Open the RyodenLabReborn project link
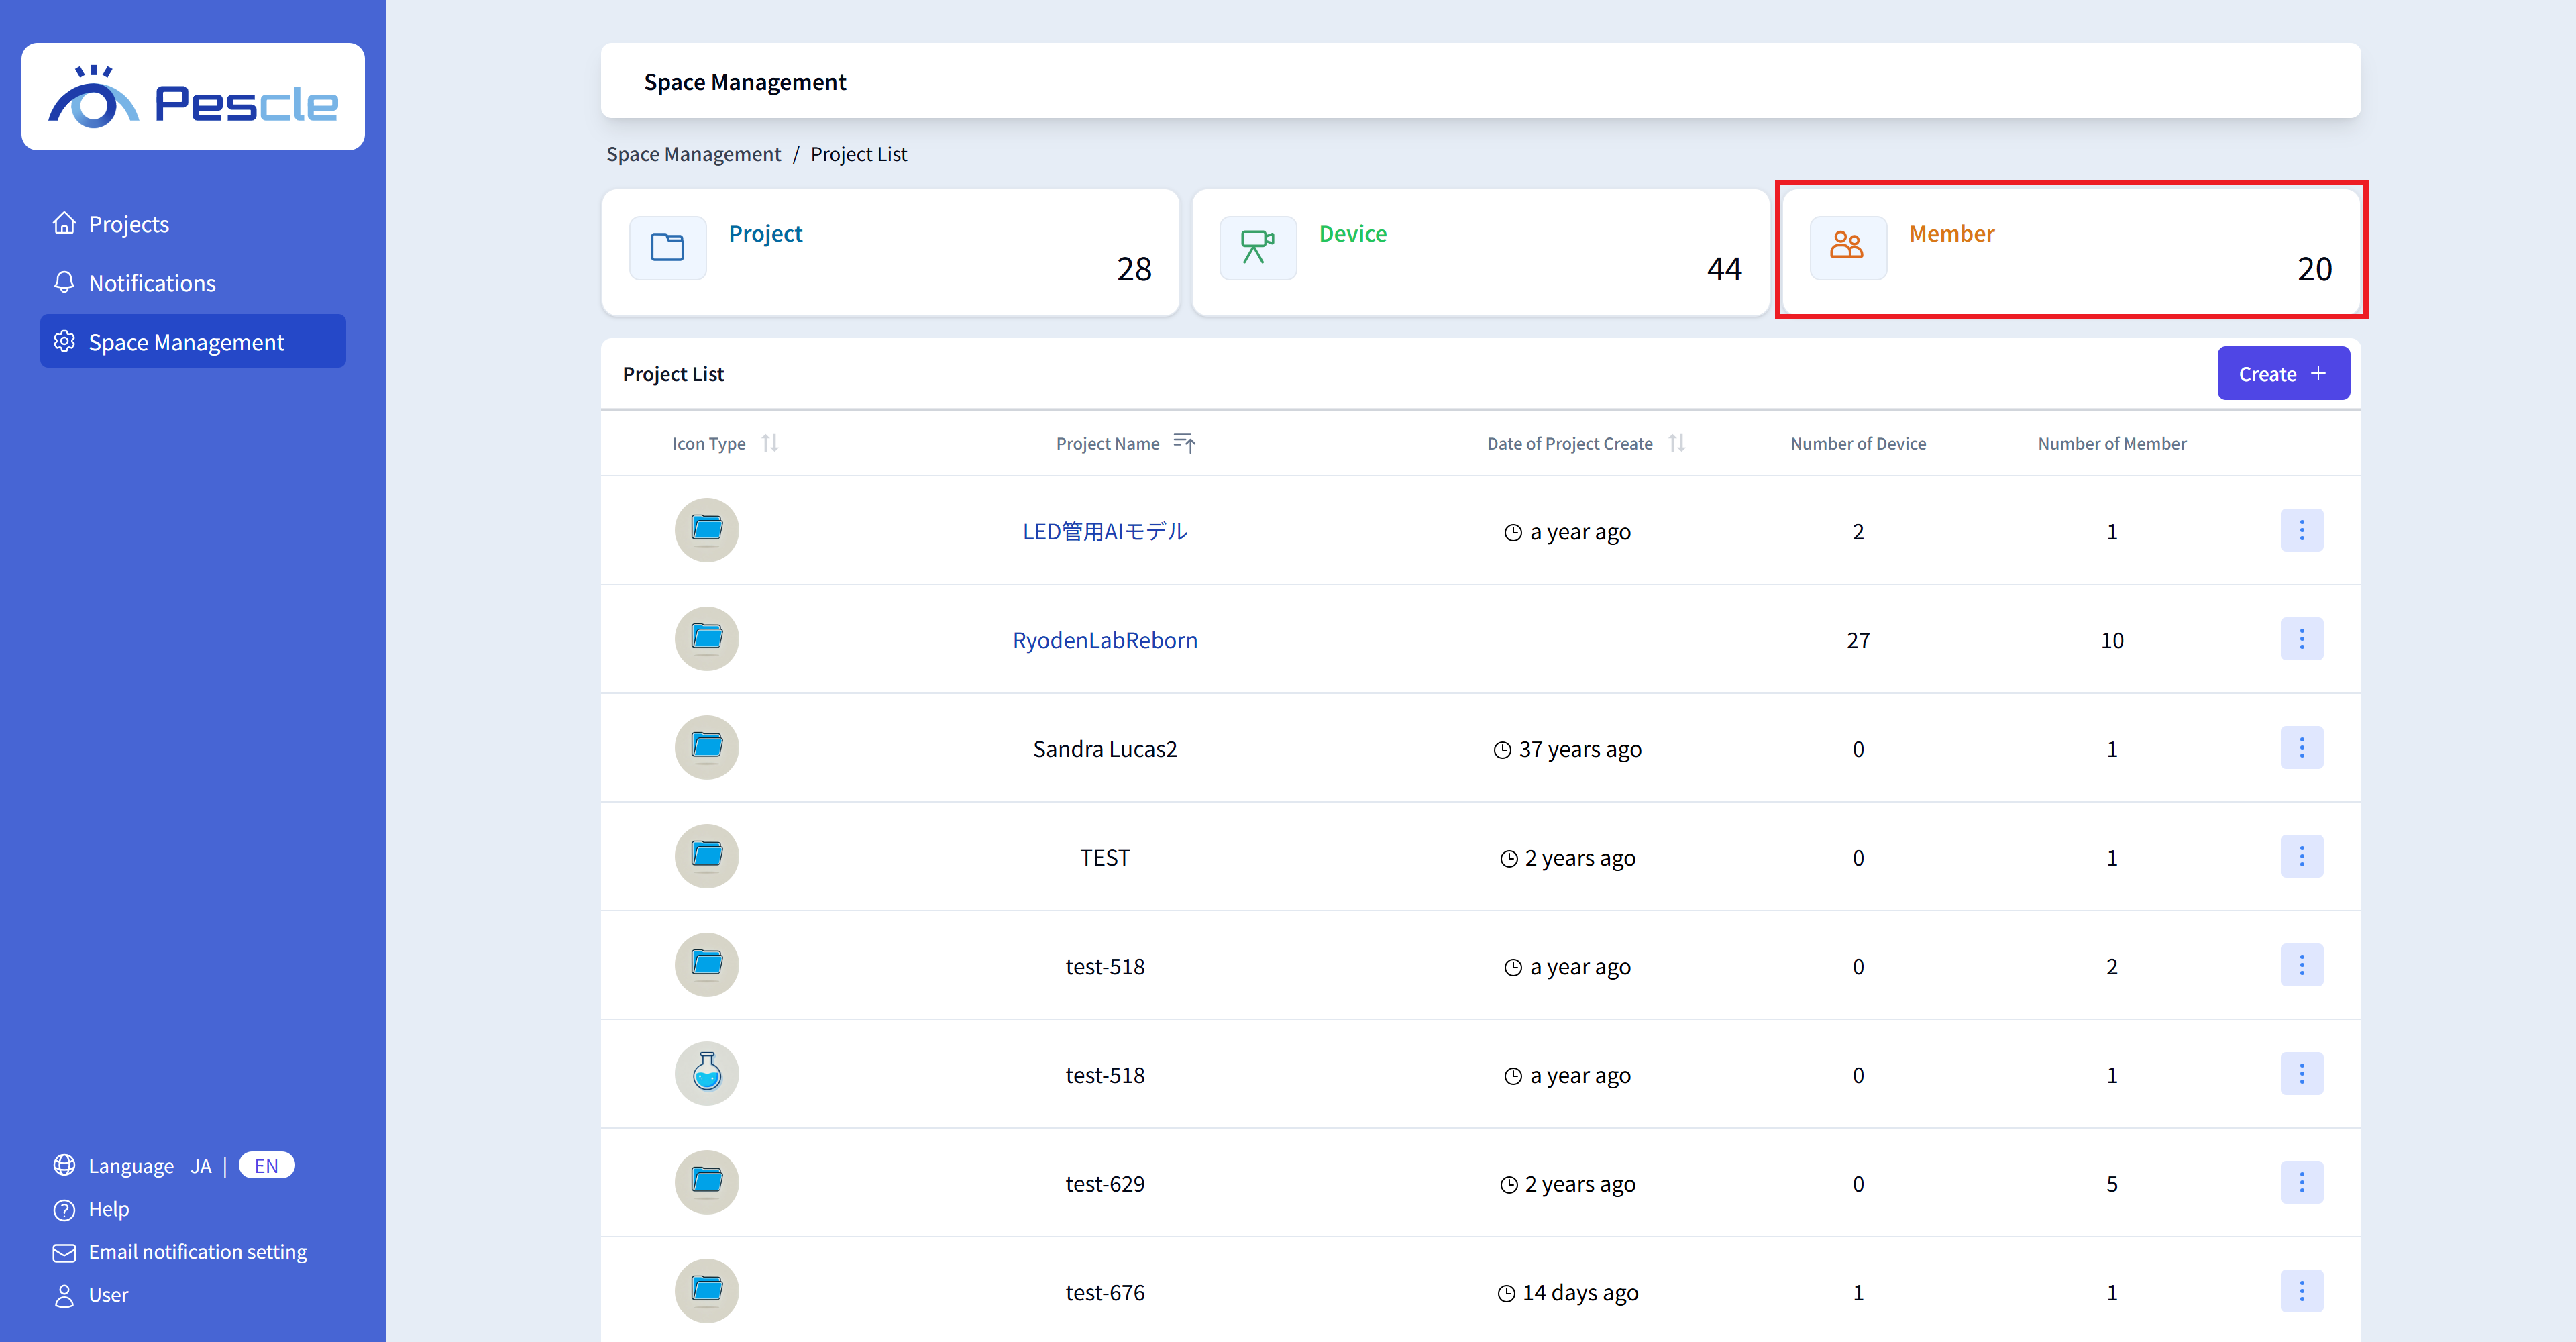 (x=1104, y=640)
